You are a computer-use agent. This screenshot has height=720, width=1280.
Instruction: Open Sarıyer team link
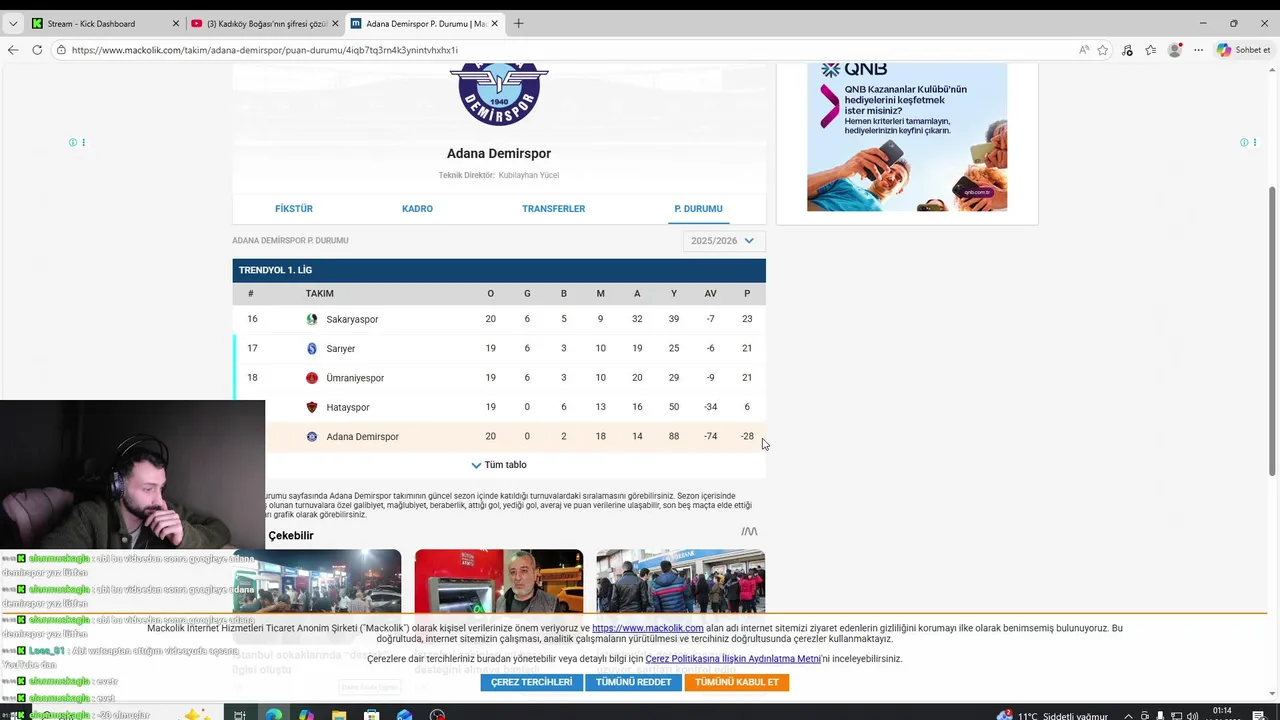pyautogui.click(x=341, y=349)
